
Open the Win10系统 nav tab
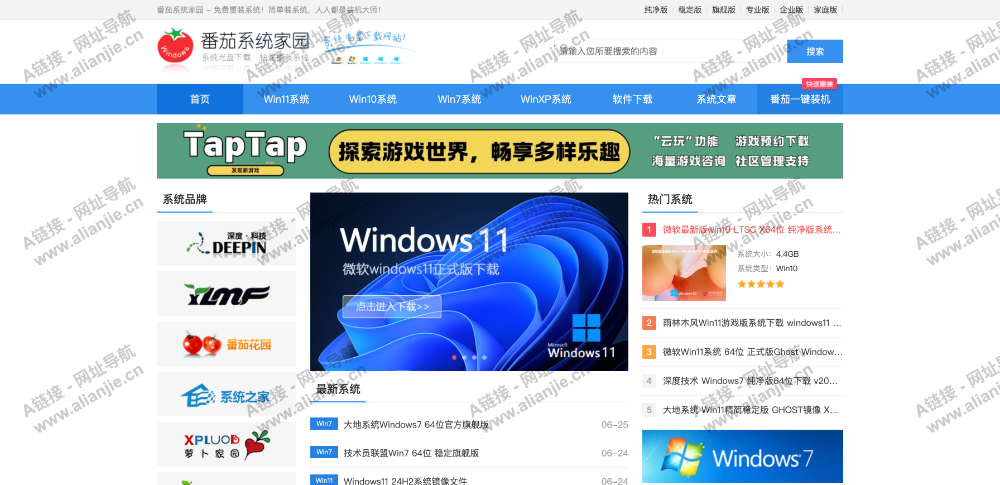coord(372,99)
